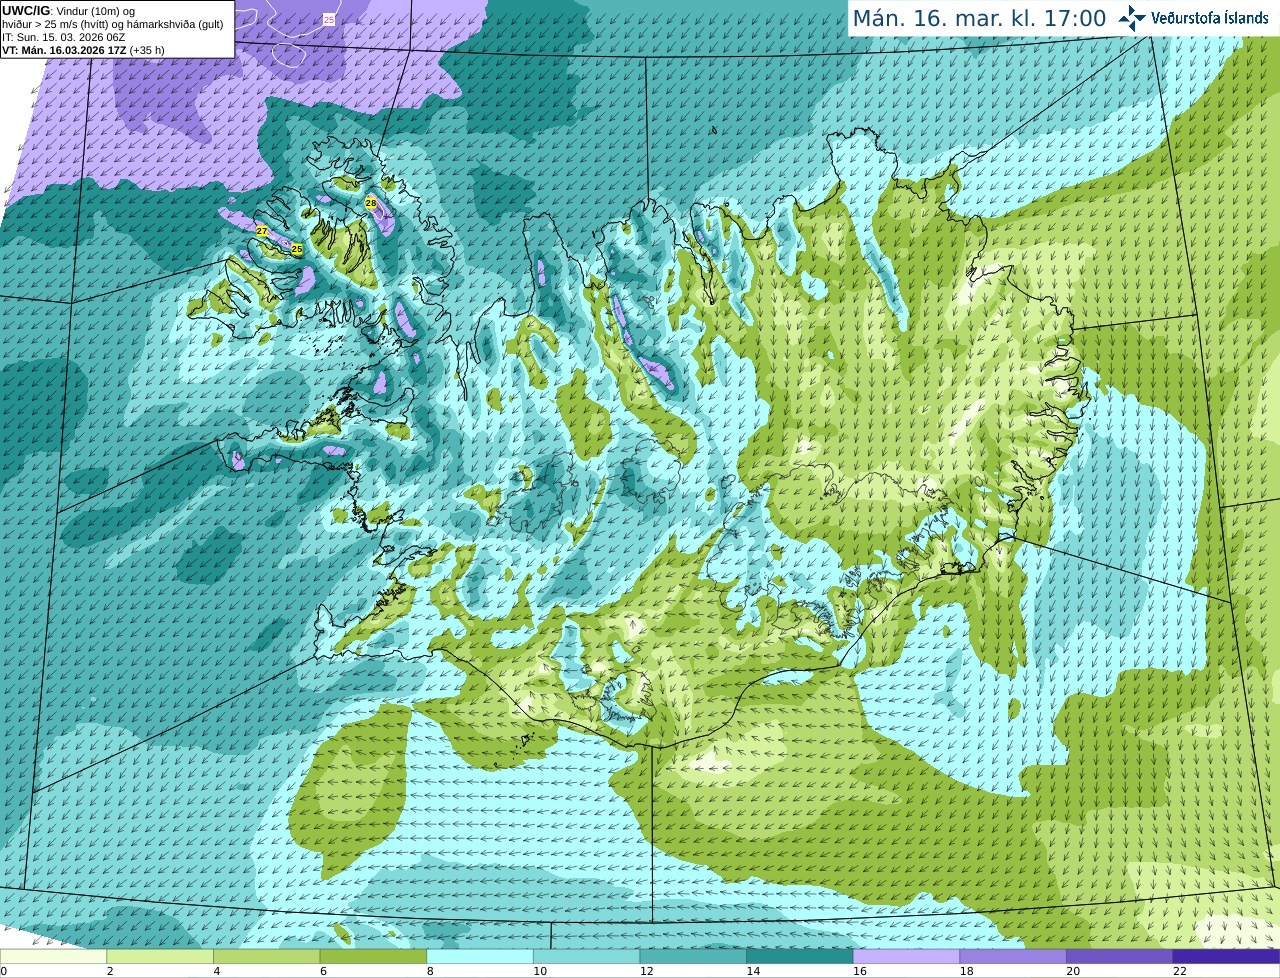Pick the 12–14 m/s teal swatch
Viewport: 1280px width, 978px height.
(693, 956)
